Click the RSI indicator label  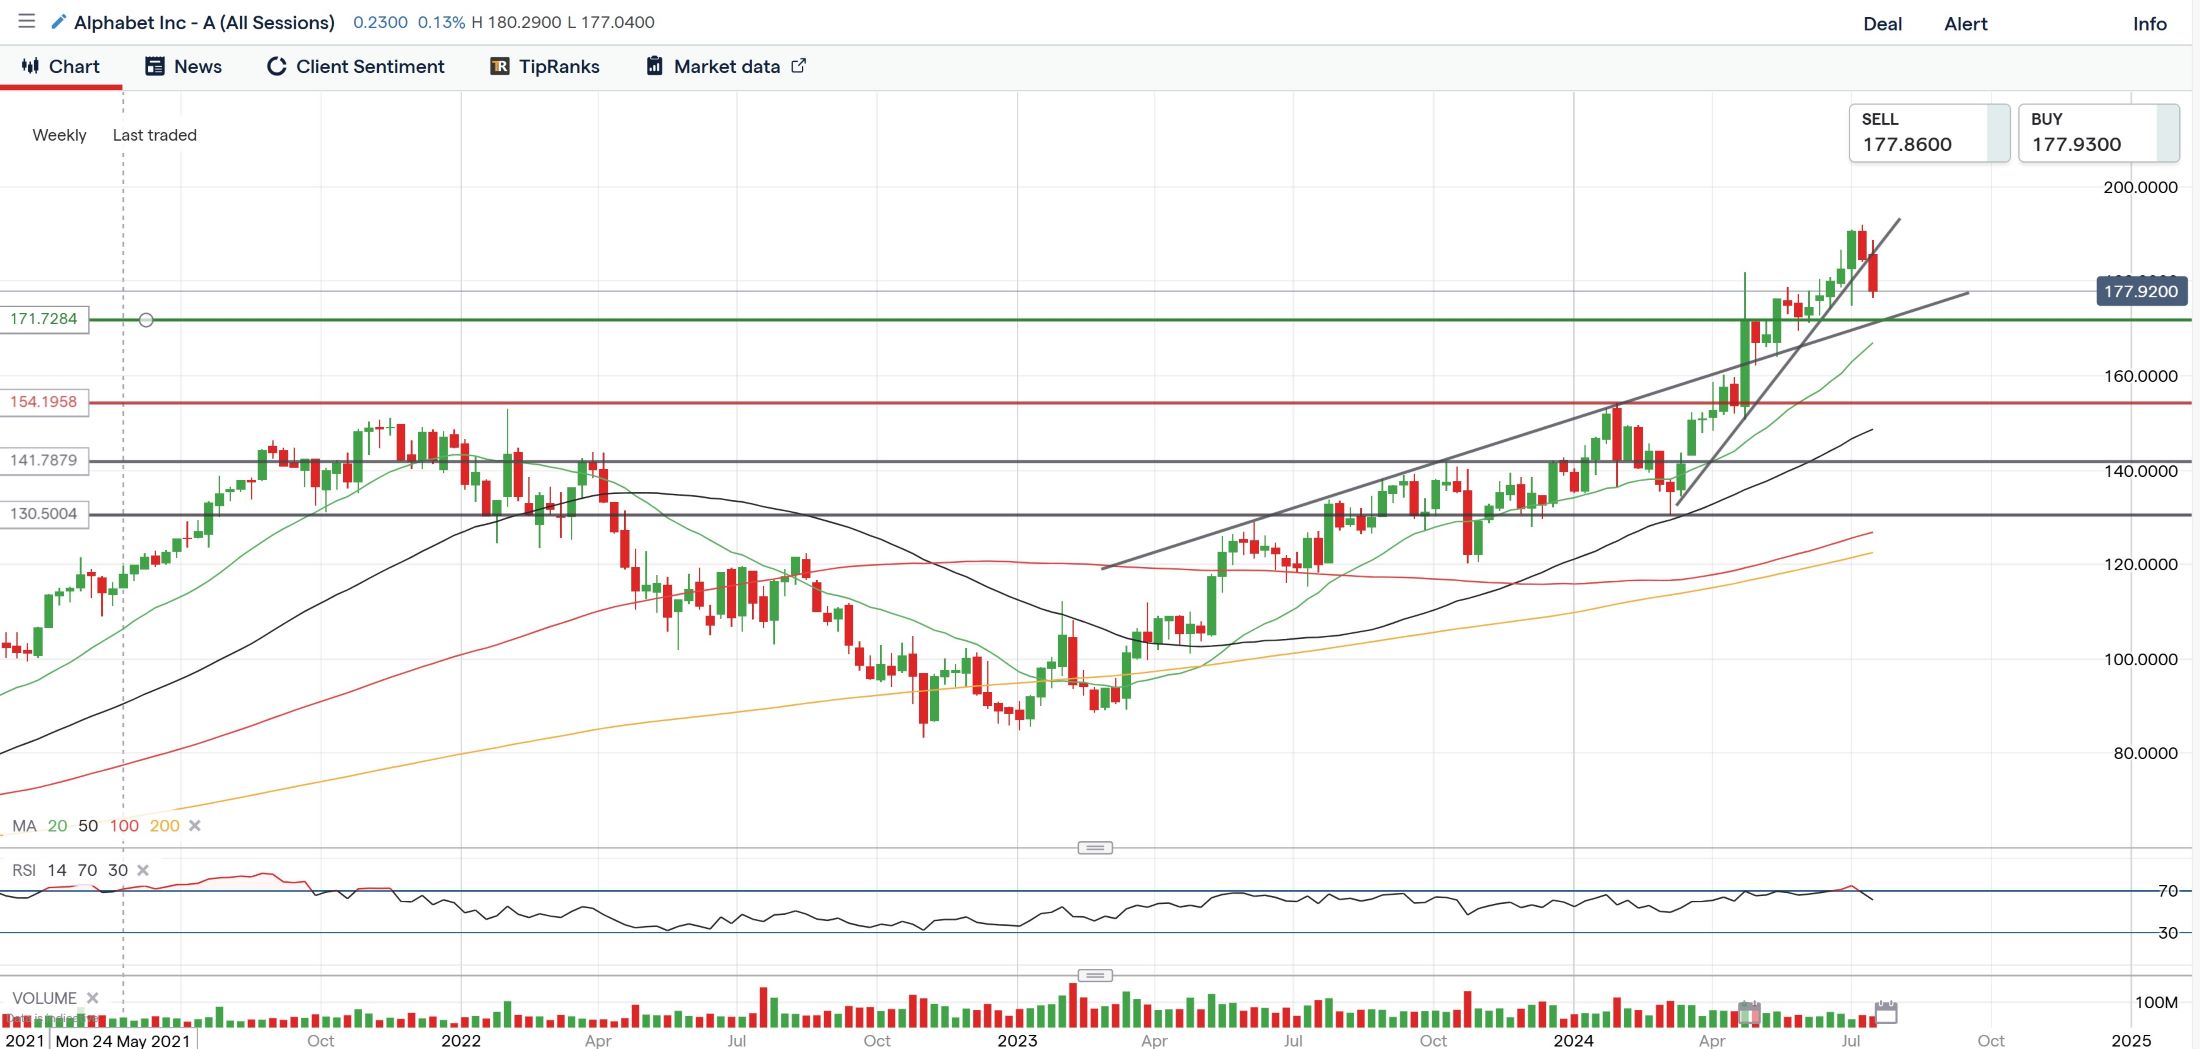click(x=24, y=870)
